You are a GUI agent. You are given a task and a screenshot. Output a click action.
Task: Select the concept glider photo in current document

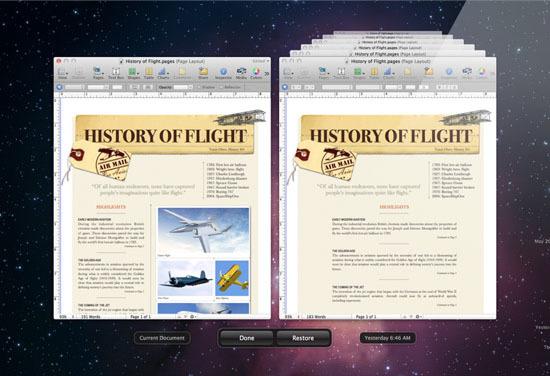(x=203, y=231)
